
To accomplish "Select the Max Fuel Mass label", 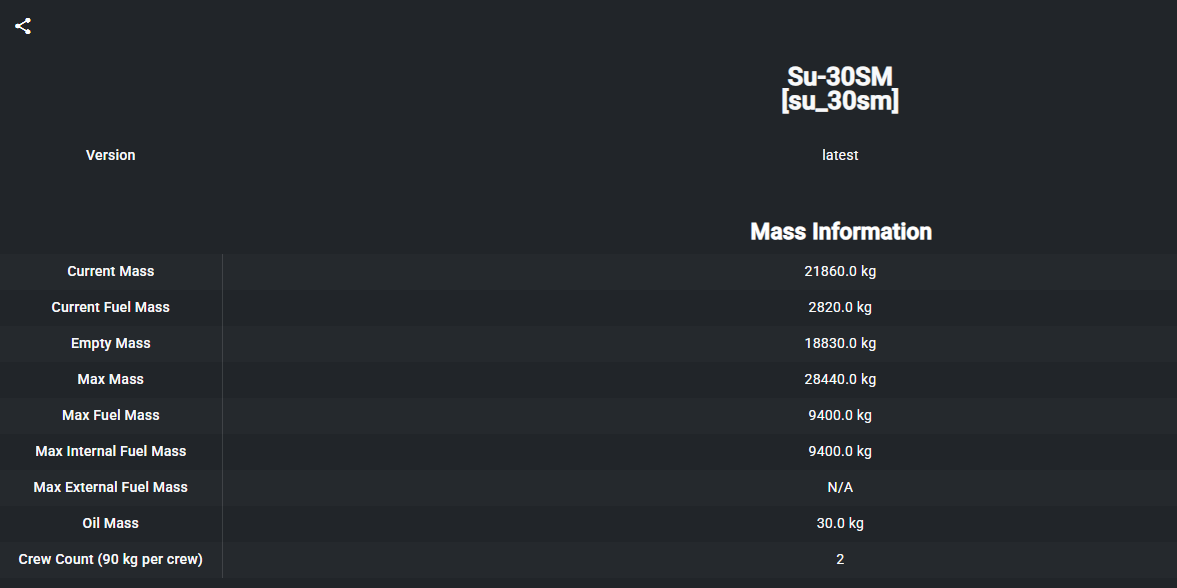I will (x=110, y=415).
